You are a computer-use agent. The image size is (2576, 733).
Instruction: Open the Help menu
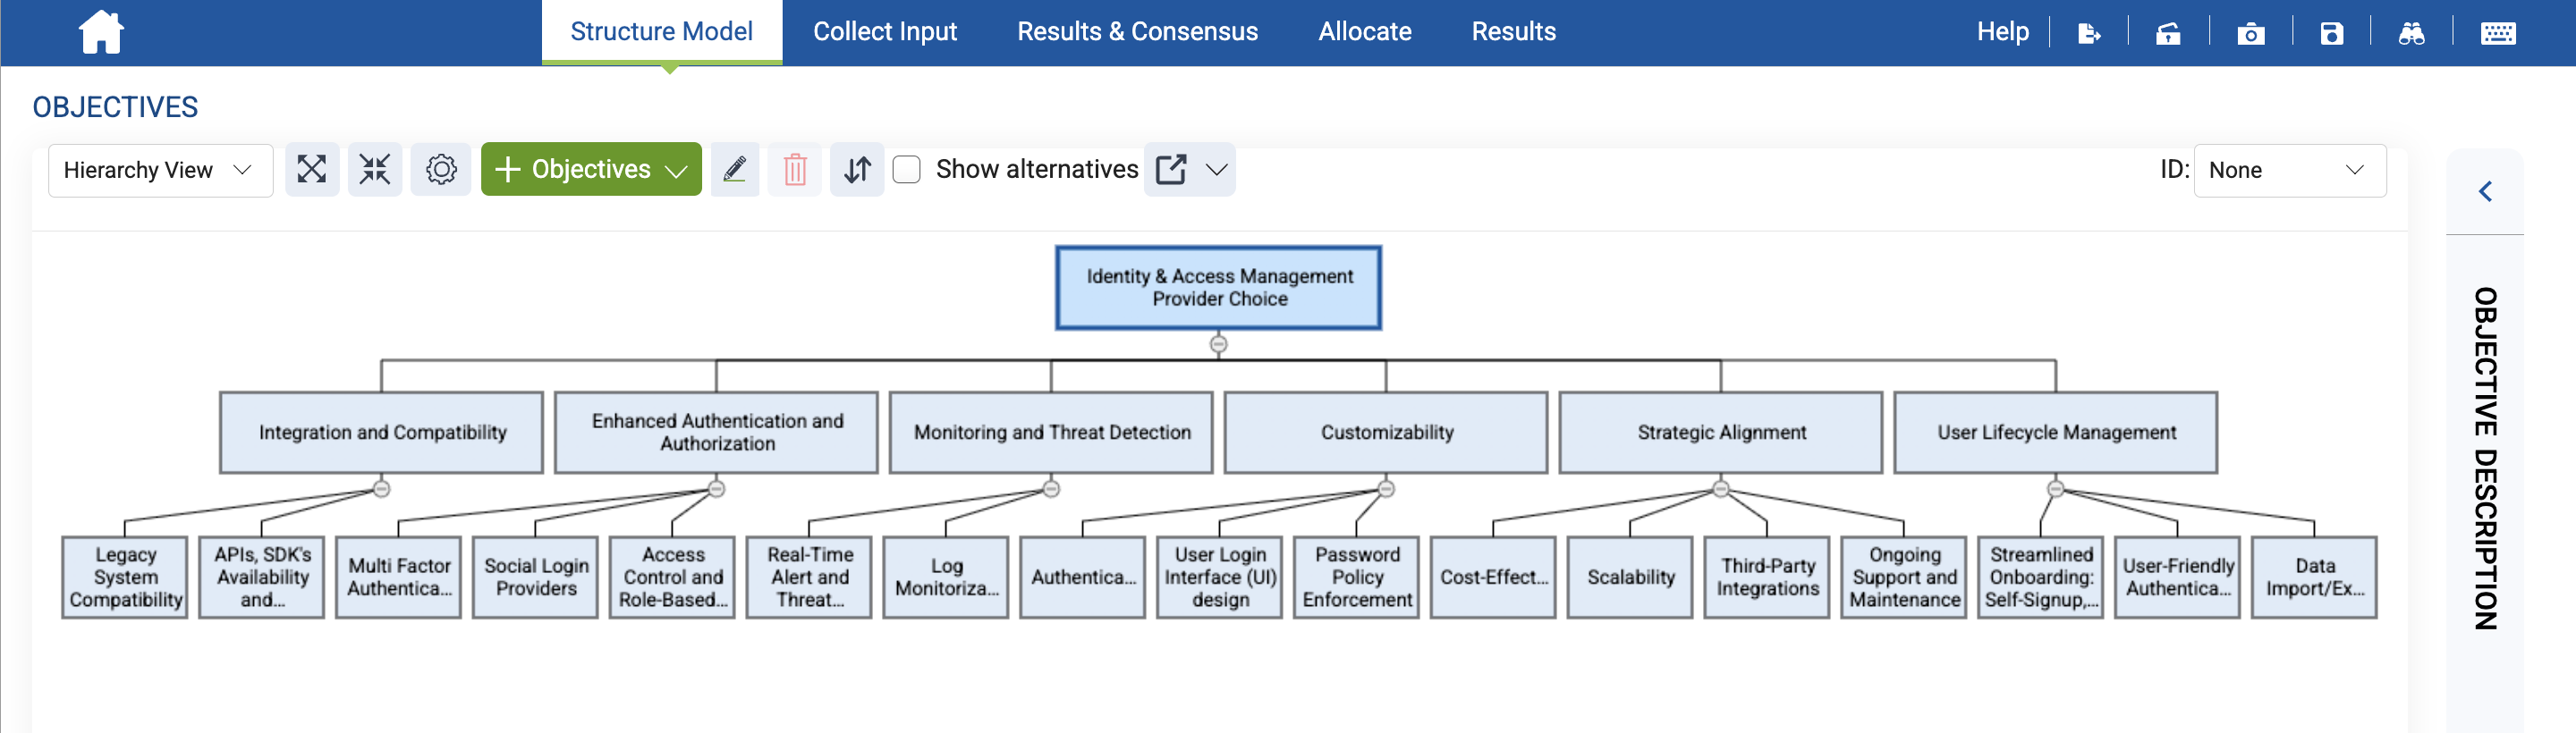coord(2002,32)
